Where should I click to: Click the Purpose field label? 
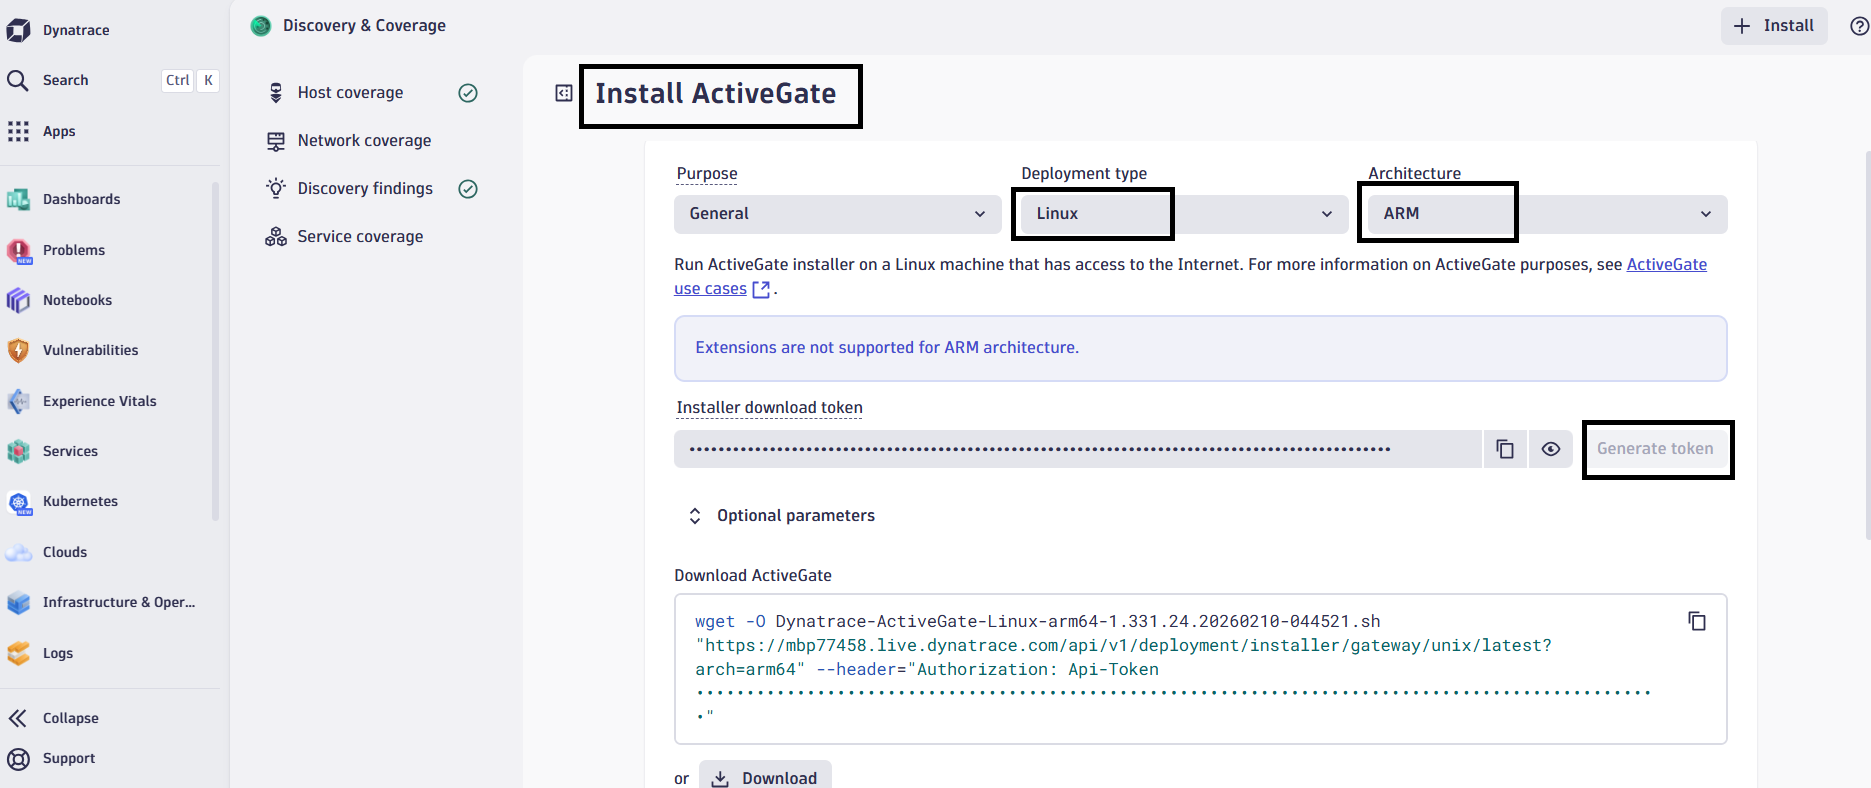[707, 174]
